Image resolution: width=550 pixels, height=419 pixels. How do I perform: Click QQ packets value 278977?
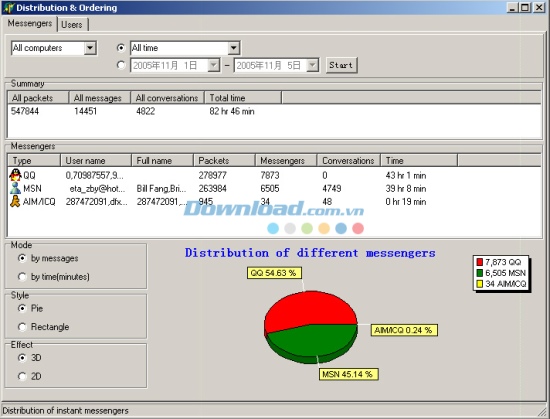(x=213, y=175)
